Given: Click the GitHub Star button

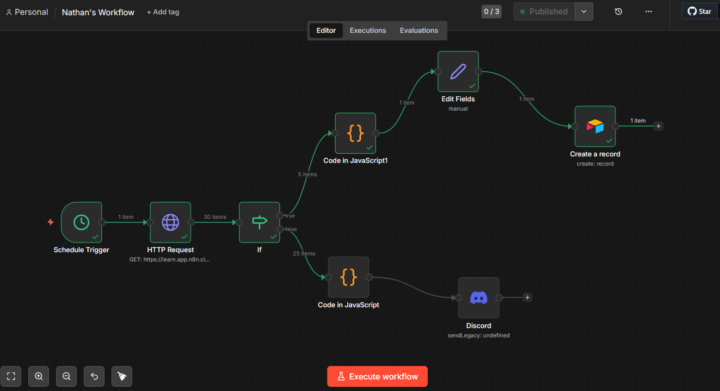Looking at the screenshot, I should coord(699,11).
